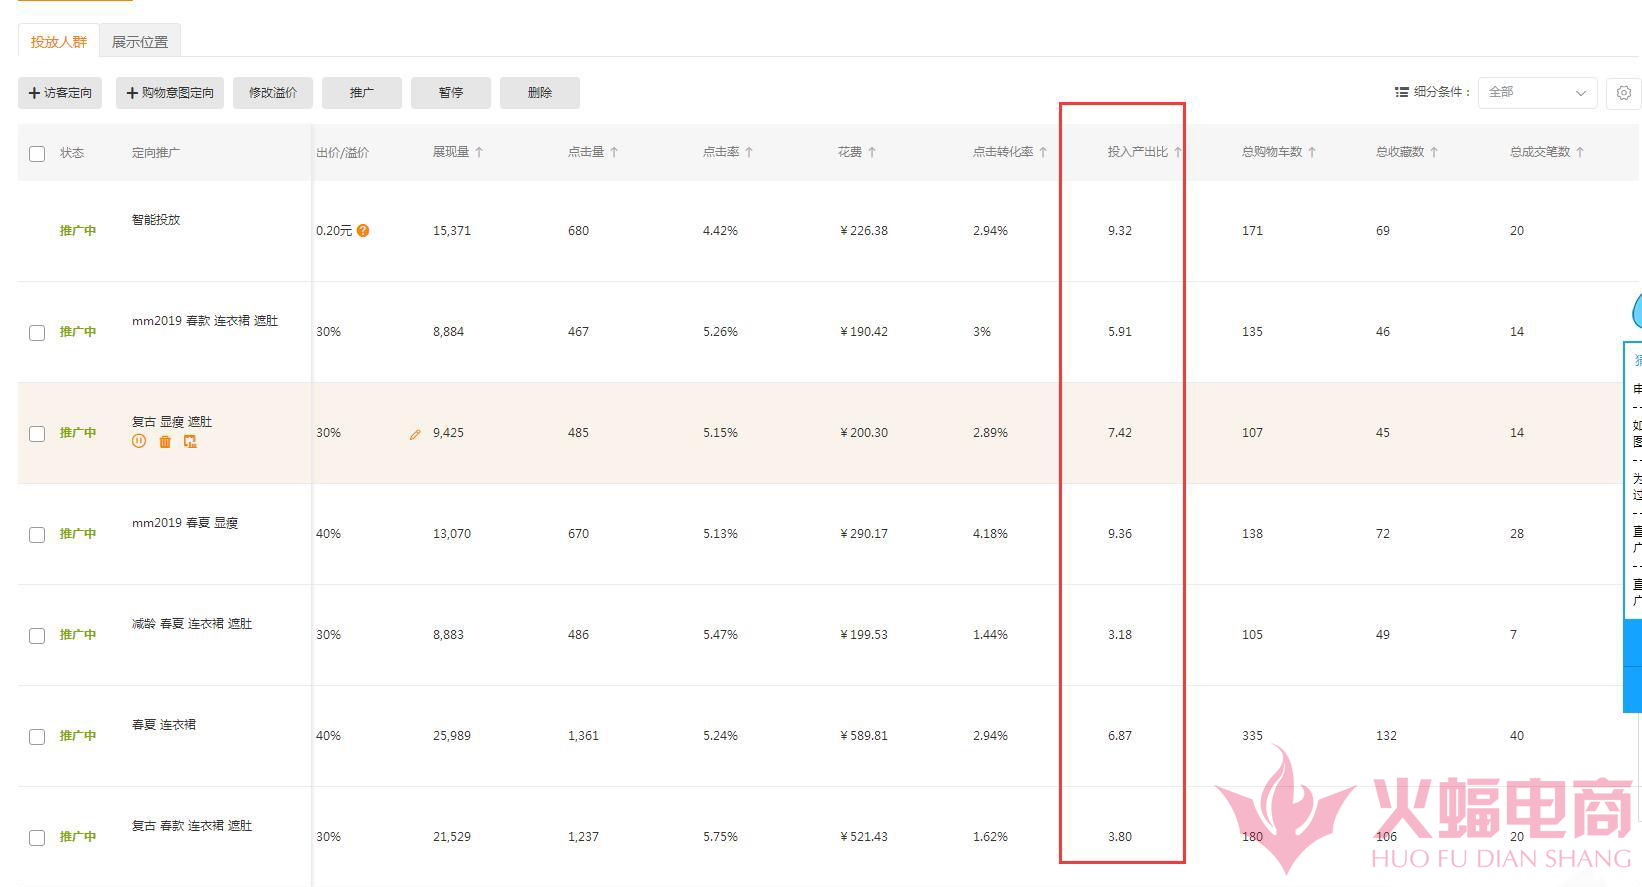Toggle the select-all checkbox in header
Screen dimensions: 1642x887
click(x=37, y=153)
